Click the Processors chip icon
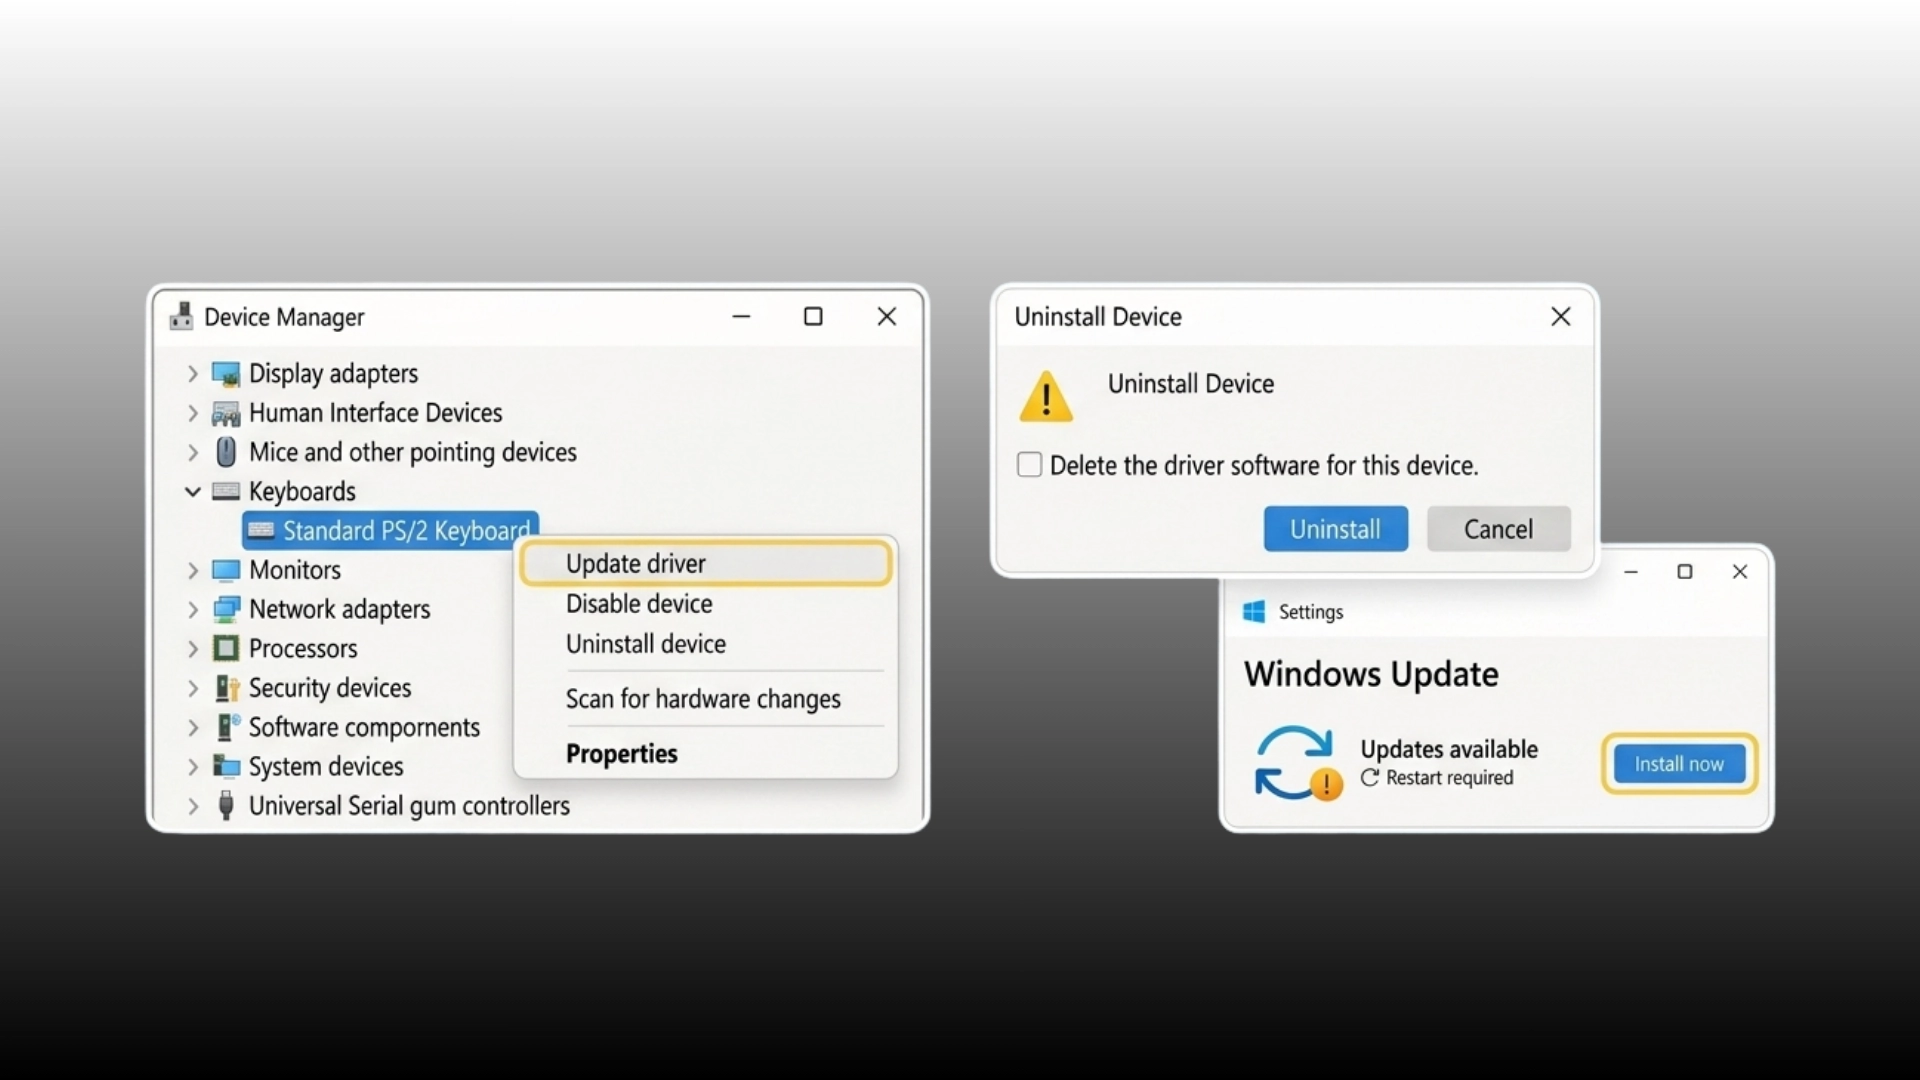 (x=226, y=648)
